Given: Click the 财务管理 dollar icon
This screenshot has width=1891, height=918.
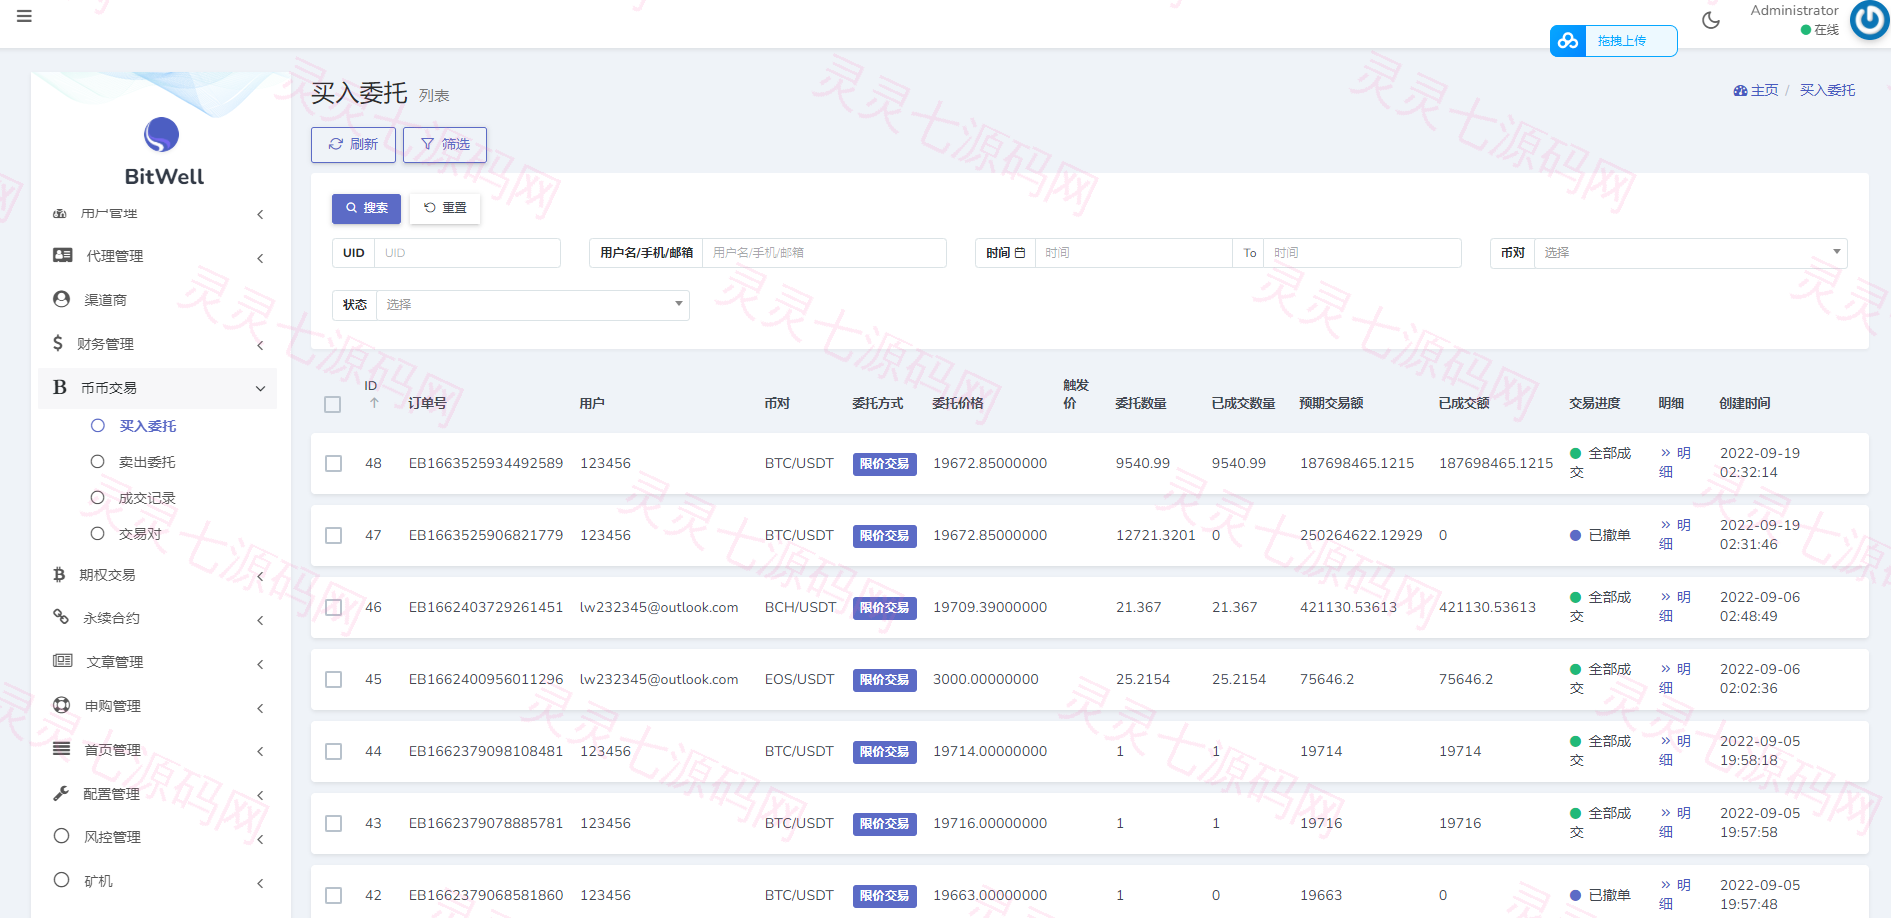Looking at the screenshot, I should pos(57,343).
